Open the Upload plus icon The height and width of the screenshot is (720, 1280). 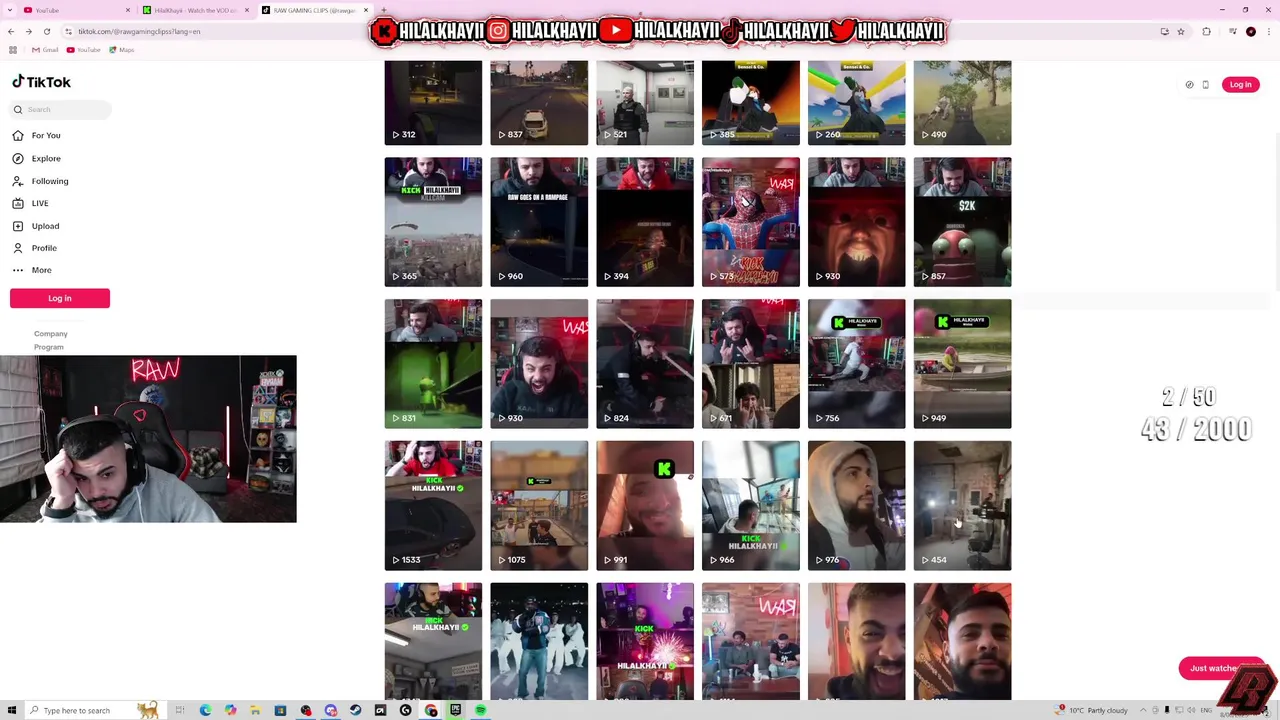point(18,226)
